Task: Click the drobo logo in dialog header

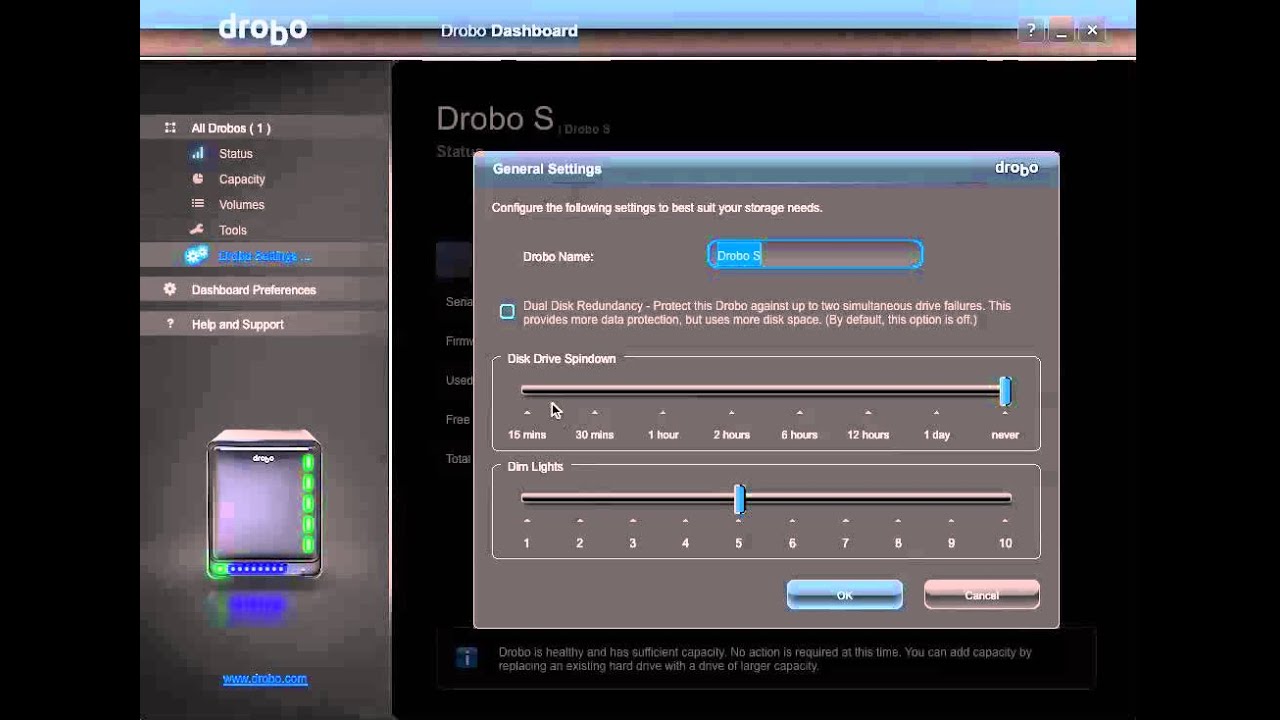Action: 1016,168
